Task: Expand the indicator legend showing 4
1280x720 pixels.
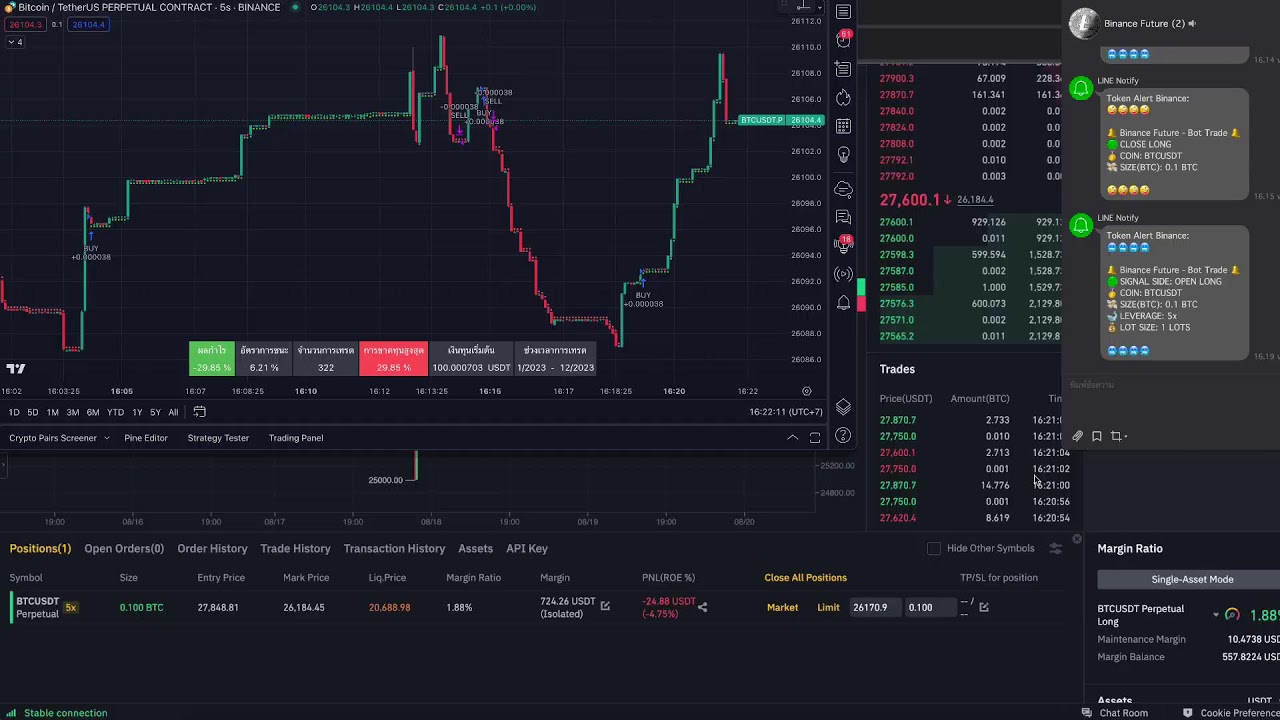Action: click(x=14, y=42)
